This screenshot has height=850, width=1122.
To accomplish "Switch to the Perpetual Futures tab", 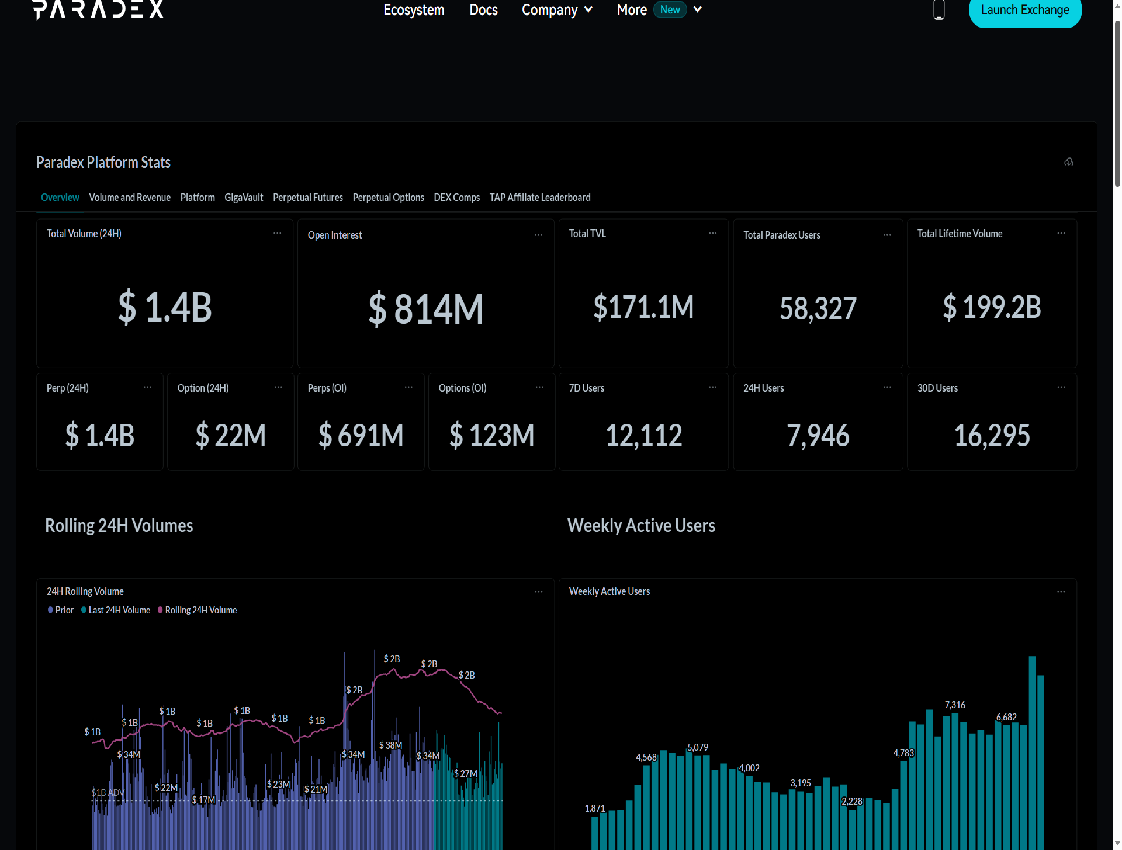I will (x=308, y=197).
